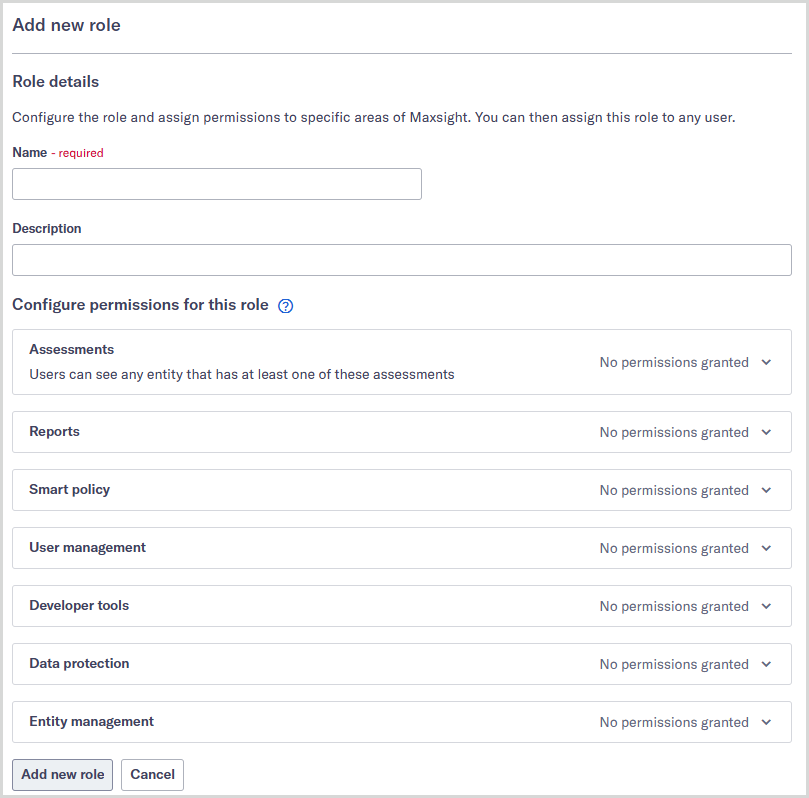
Task: Click the Description input box
Action: [400, 260]
